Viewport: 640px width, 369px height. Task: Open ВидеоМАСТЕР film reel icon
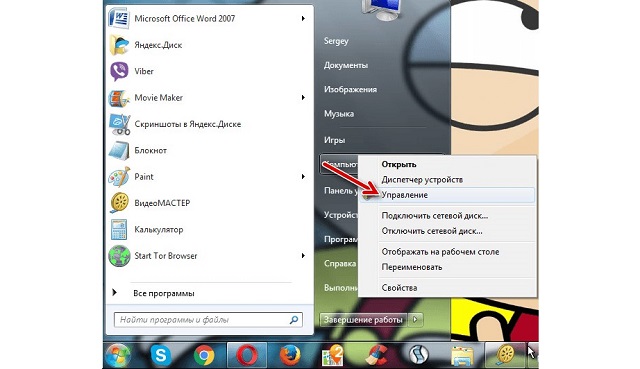(119, 203)
